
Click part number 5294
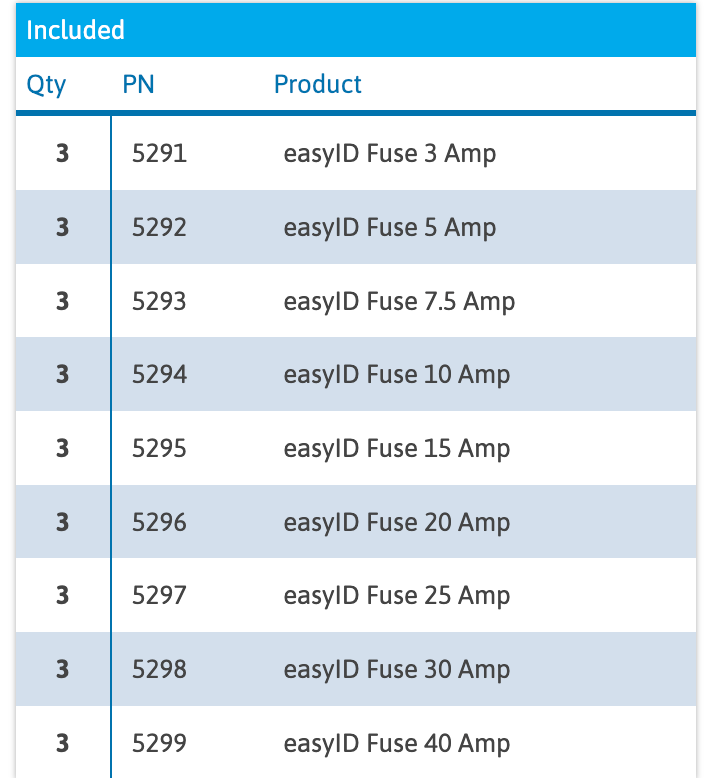point(159,374)
